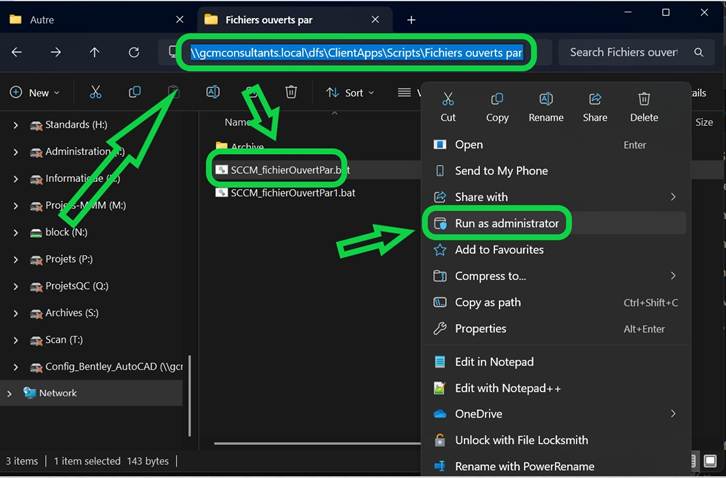Choose Send to My Phone
This screenshot has width=726, height=478.
[556, 171]
